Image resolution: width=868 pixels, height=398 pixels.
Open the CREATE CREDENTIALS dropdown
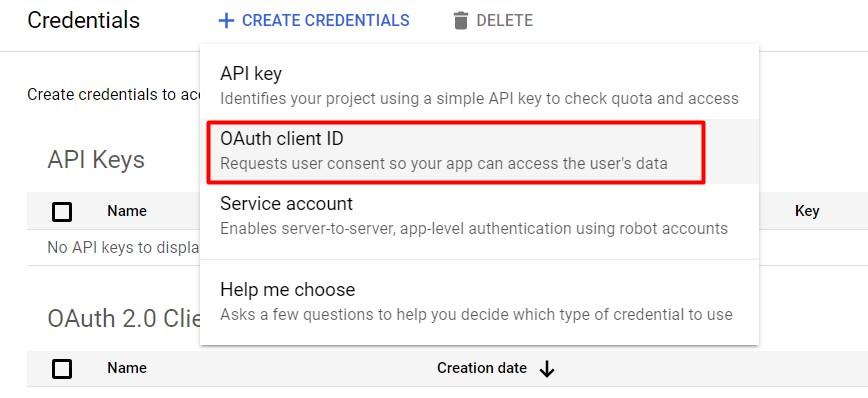click(314, 21)
